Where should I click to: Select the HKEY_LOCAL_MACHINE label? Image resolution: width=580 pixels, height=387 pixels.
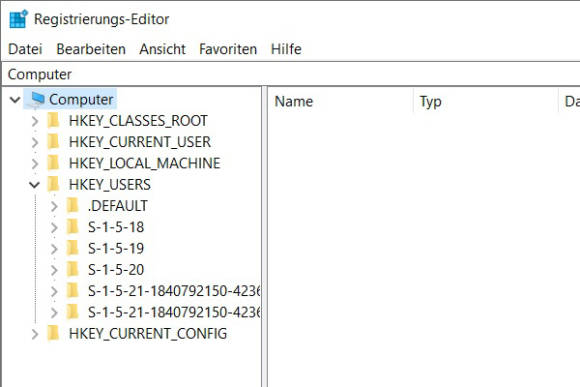point(145,163)
